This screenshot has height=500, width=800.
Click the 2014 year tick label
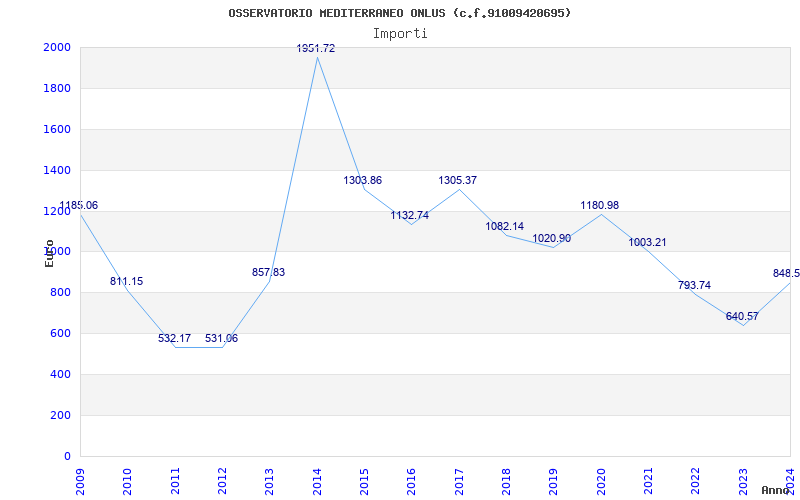pyautogui.click(x=317, y=482)
